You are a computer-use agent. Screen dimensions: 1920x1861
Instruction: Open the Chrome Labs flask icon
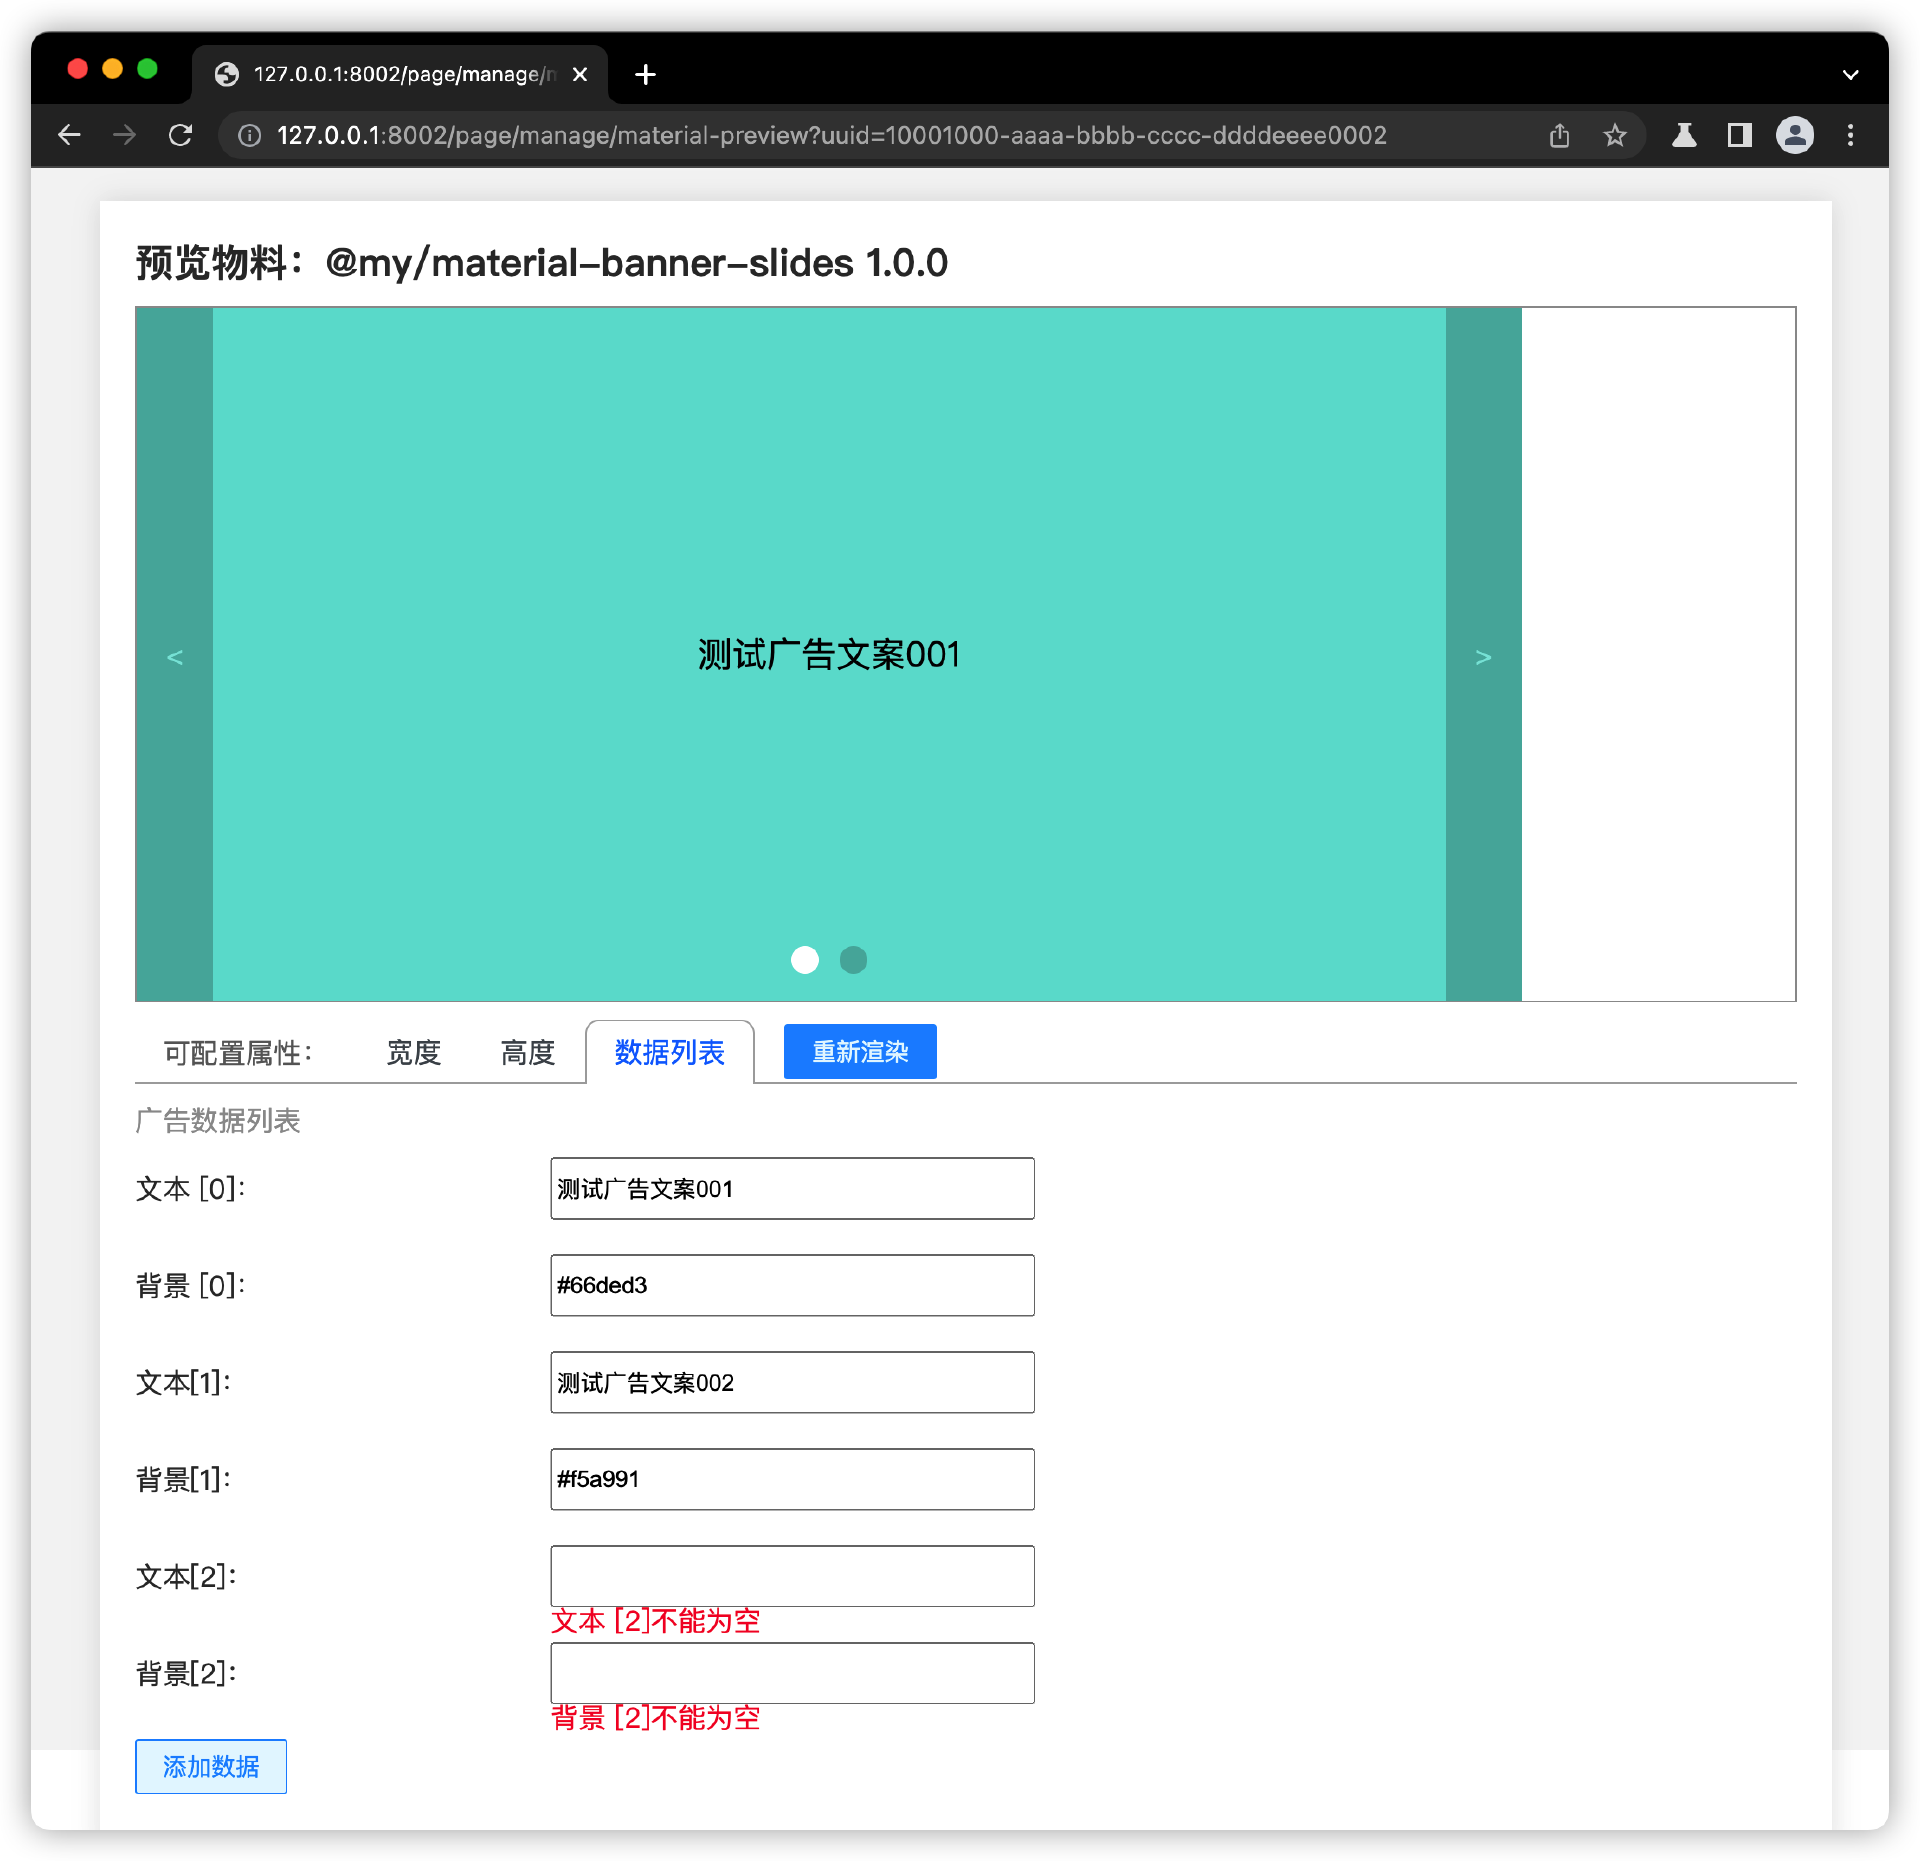click(x=1684, y=135)
